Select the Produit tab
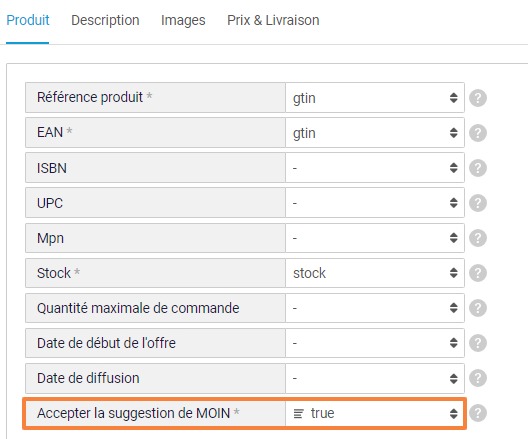This screenshot has height=439, width=528. coord(28,20)
